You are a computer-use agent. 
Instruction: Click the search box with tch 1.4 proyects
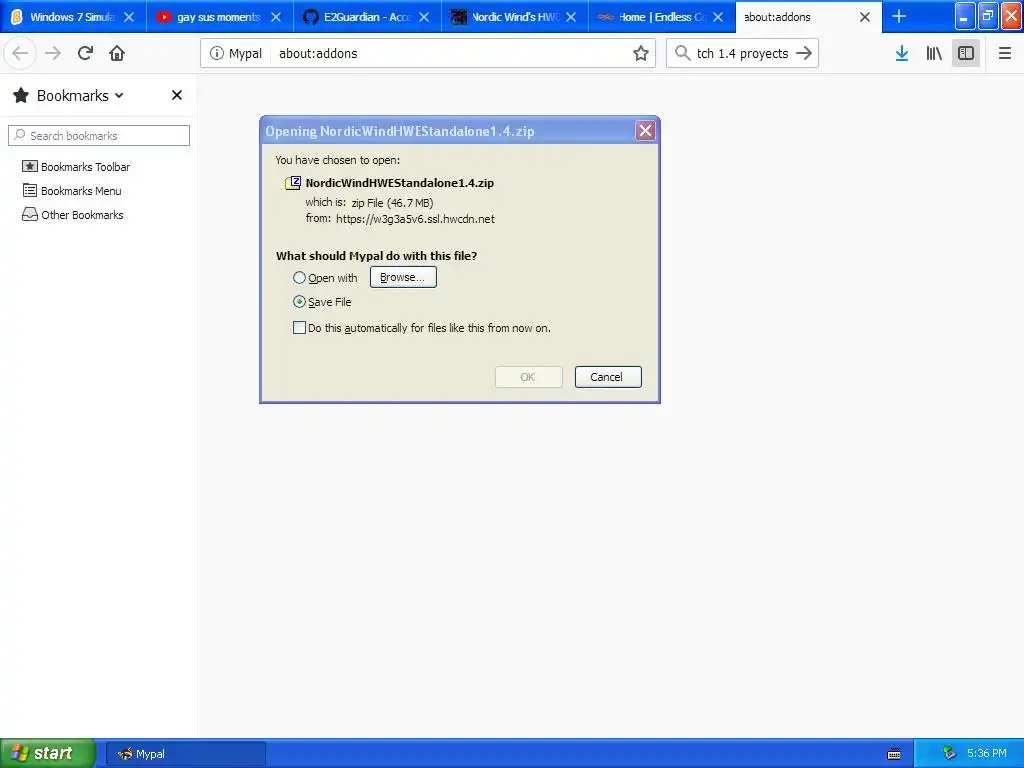[x=743, y=54]
